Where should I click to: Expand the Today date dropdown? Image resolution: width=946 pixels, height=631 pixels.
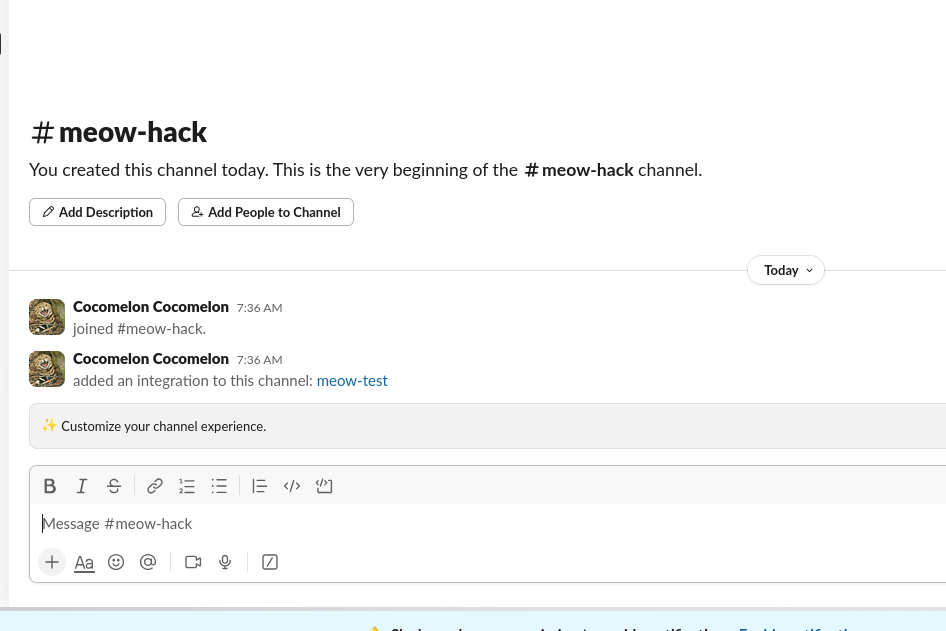(785, 270)
